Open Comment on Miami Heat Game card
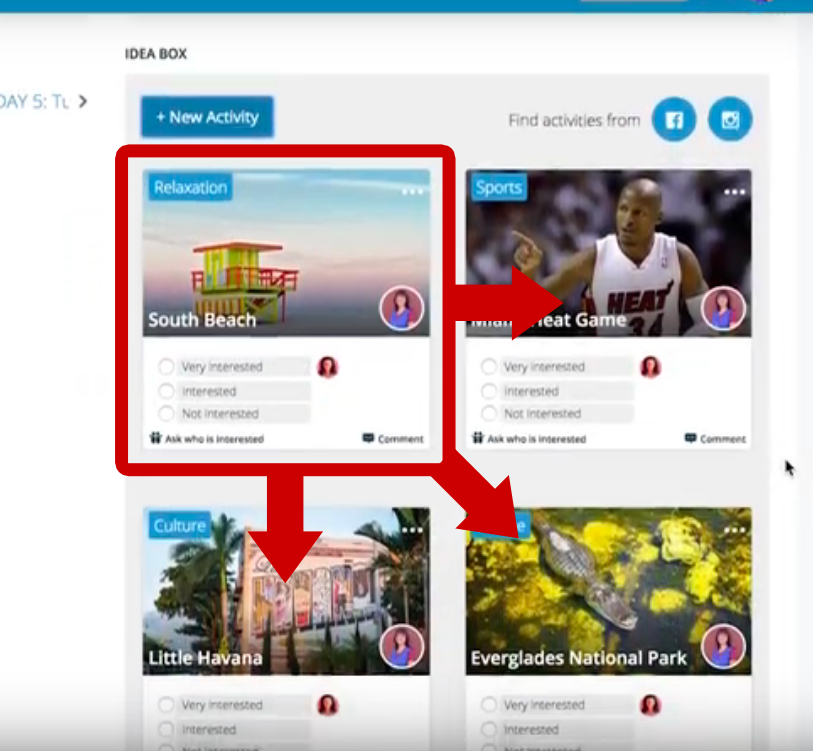 pos(716,439)
